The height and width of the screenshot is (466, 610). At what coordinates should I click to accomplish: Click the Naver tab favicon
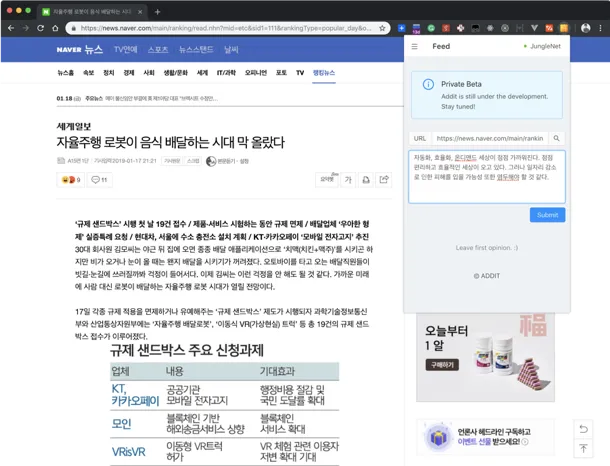click(46, 12)
